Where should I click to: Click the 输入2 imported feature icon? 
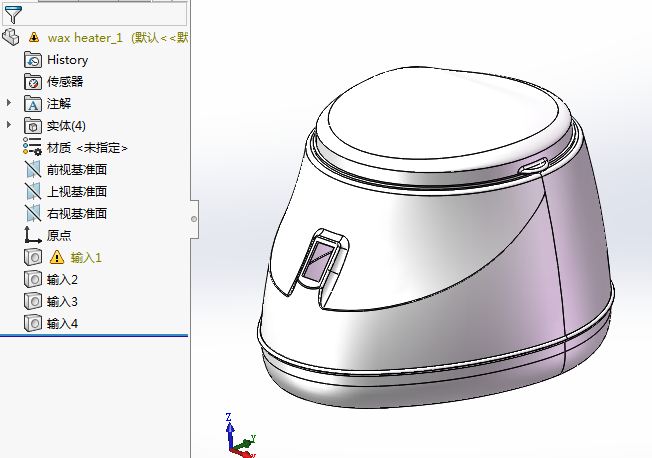pyautogui.click(x=33, y=279)
